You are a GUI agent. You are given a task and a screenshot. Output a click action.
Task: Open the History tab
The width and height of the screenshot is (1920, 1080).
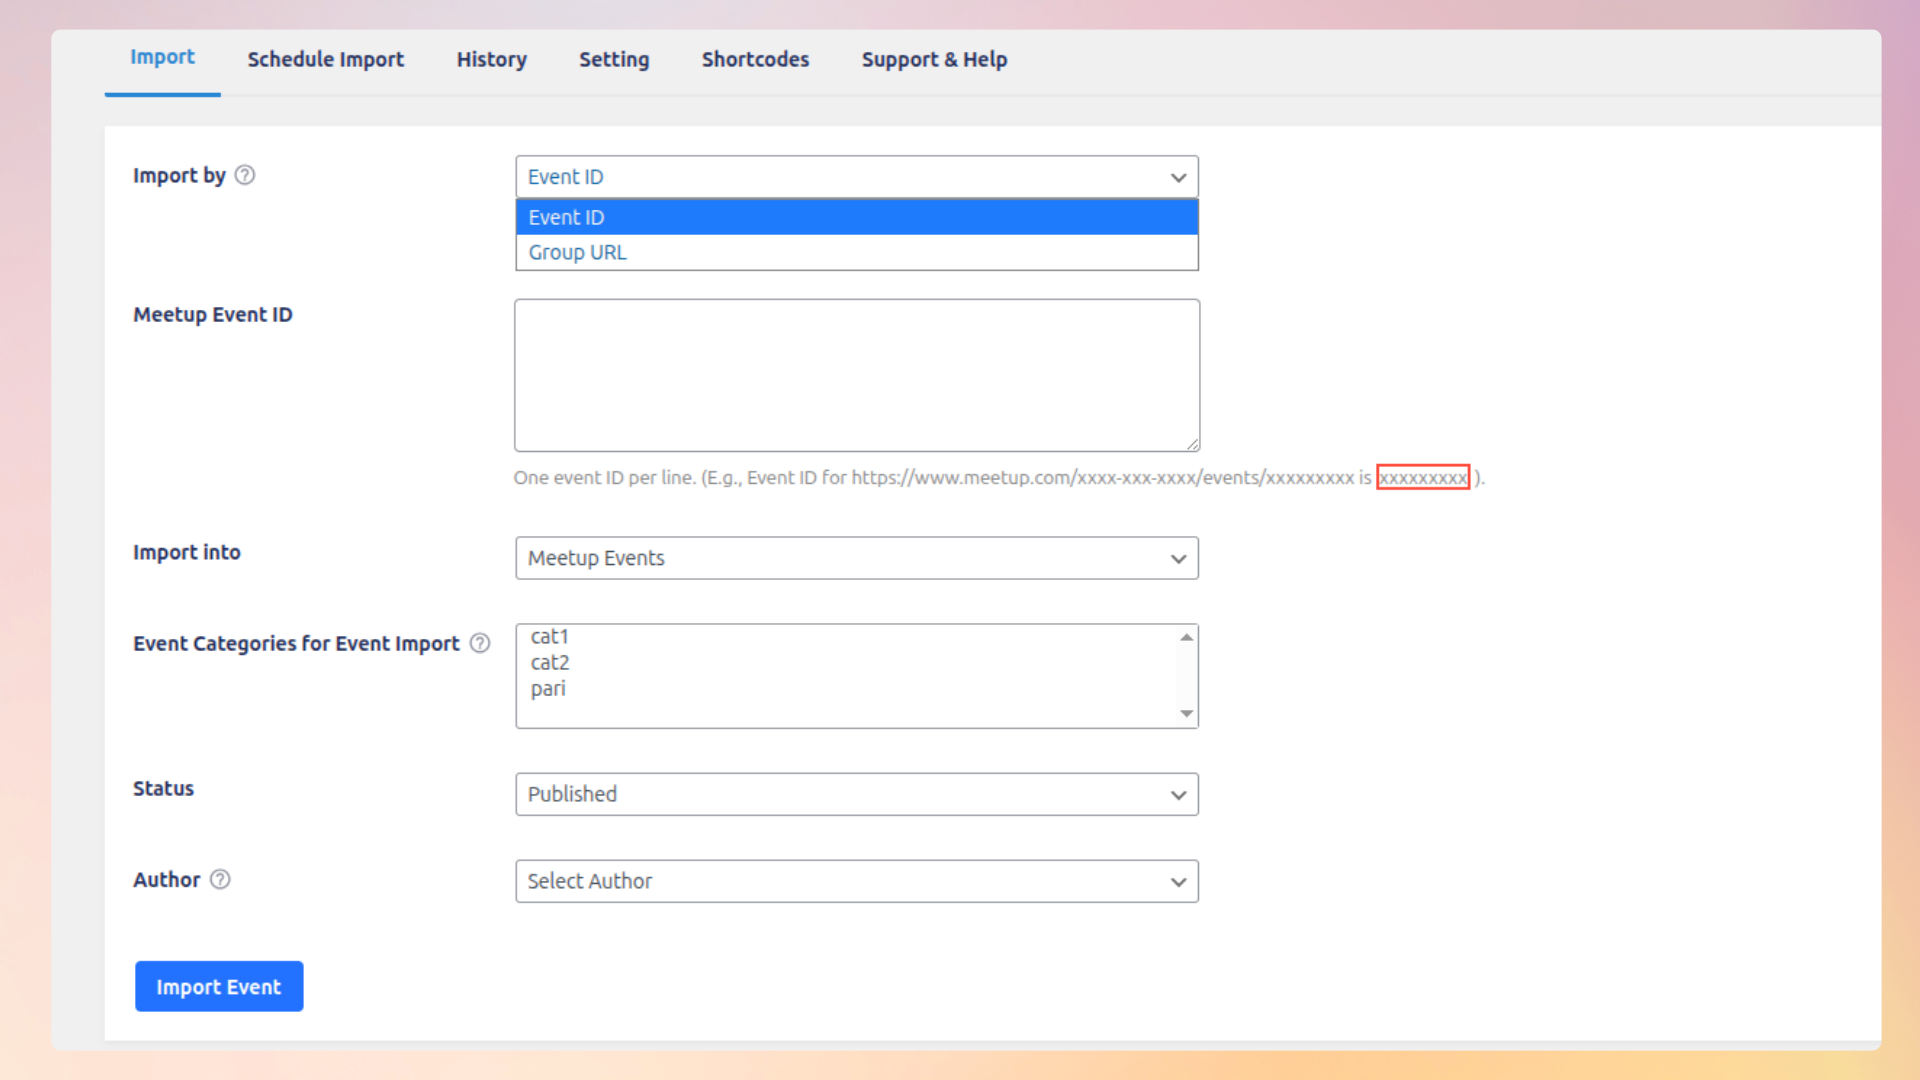click(491, 59)
